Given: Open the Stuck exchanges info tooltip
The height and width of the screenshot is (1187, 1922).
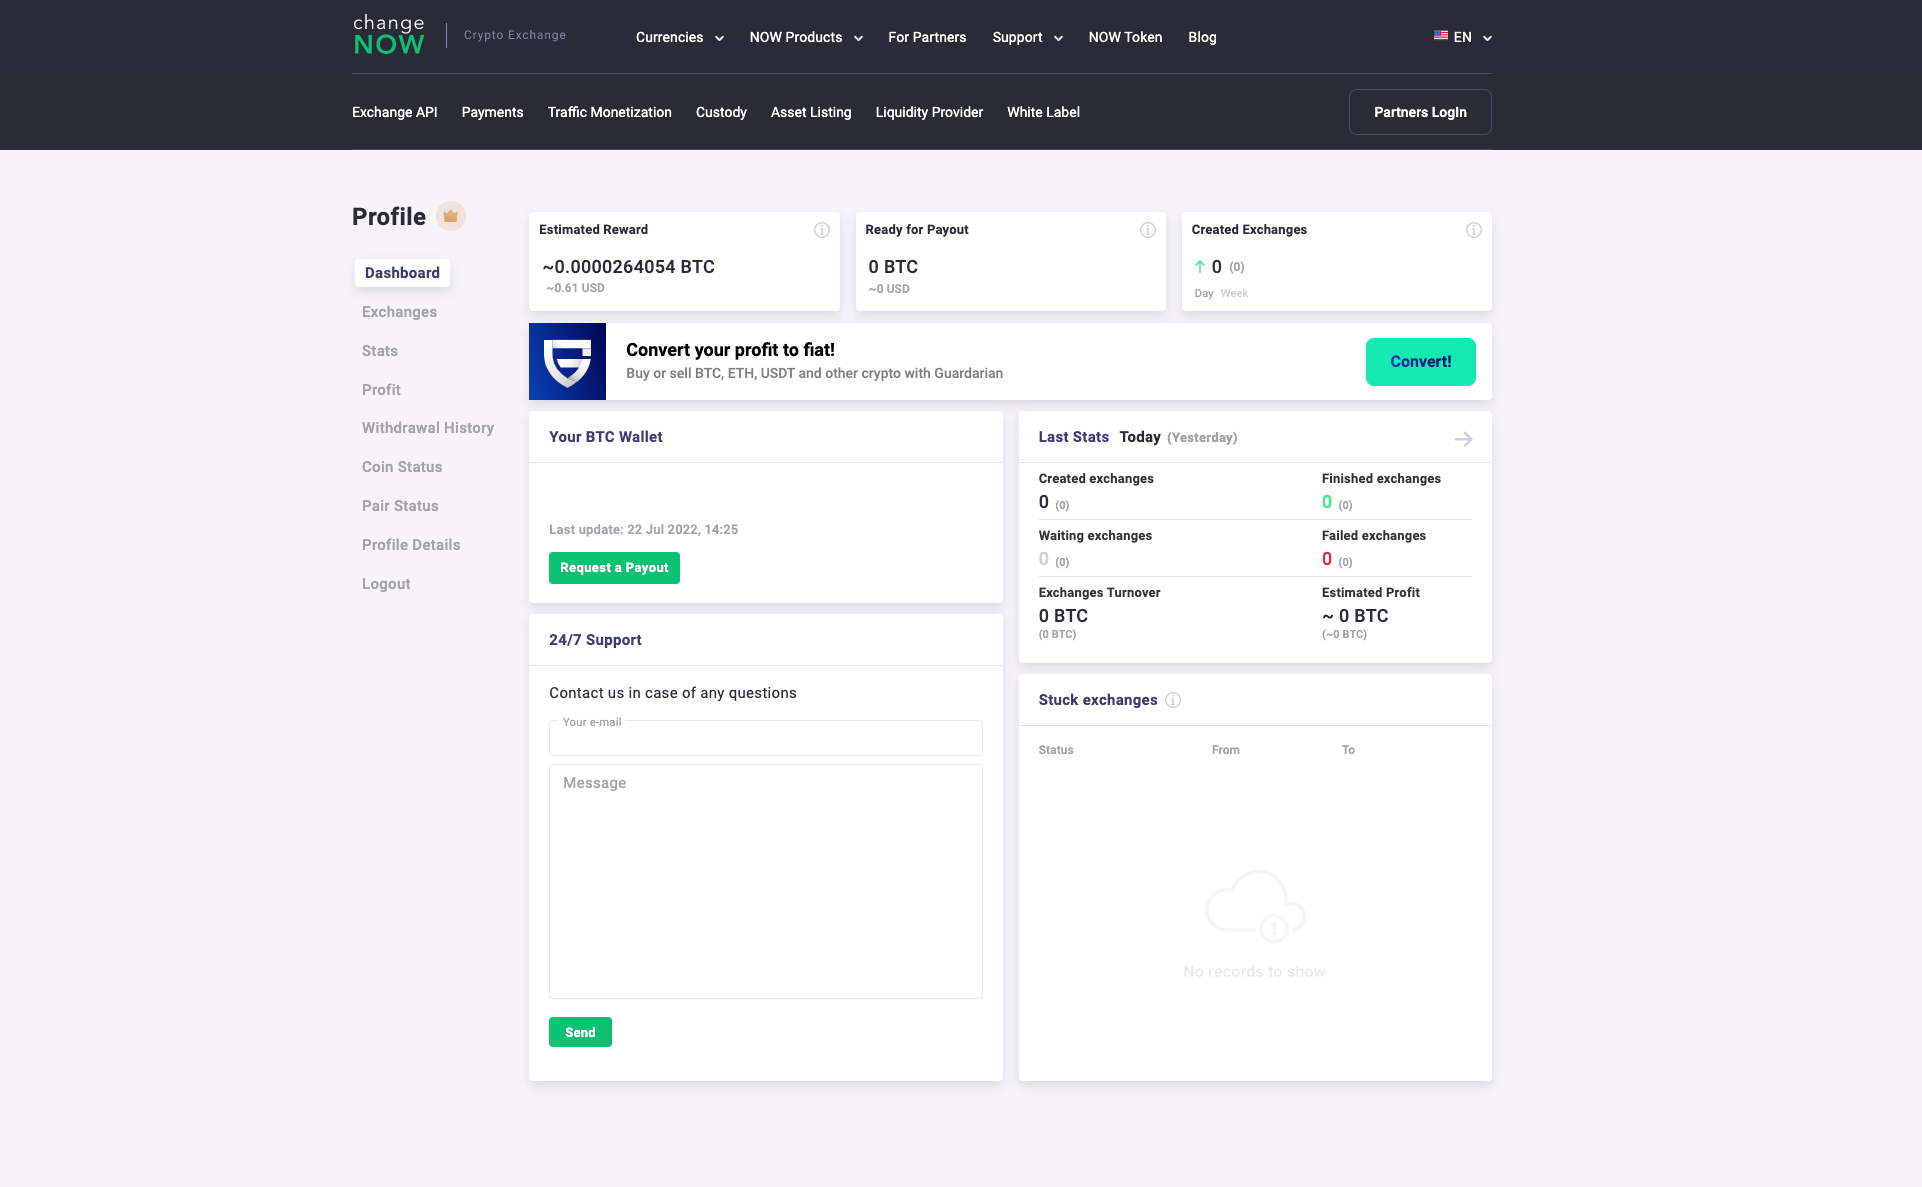Looking at the screenshot, I should (1172, 700).
